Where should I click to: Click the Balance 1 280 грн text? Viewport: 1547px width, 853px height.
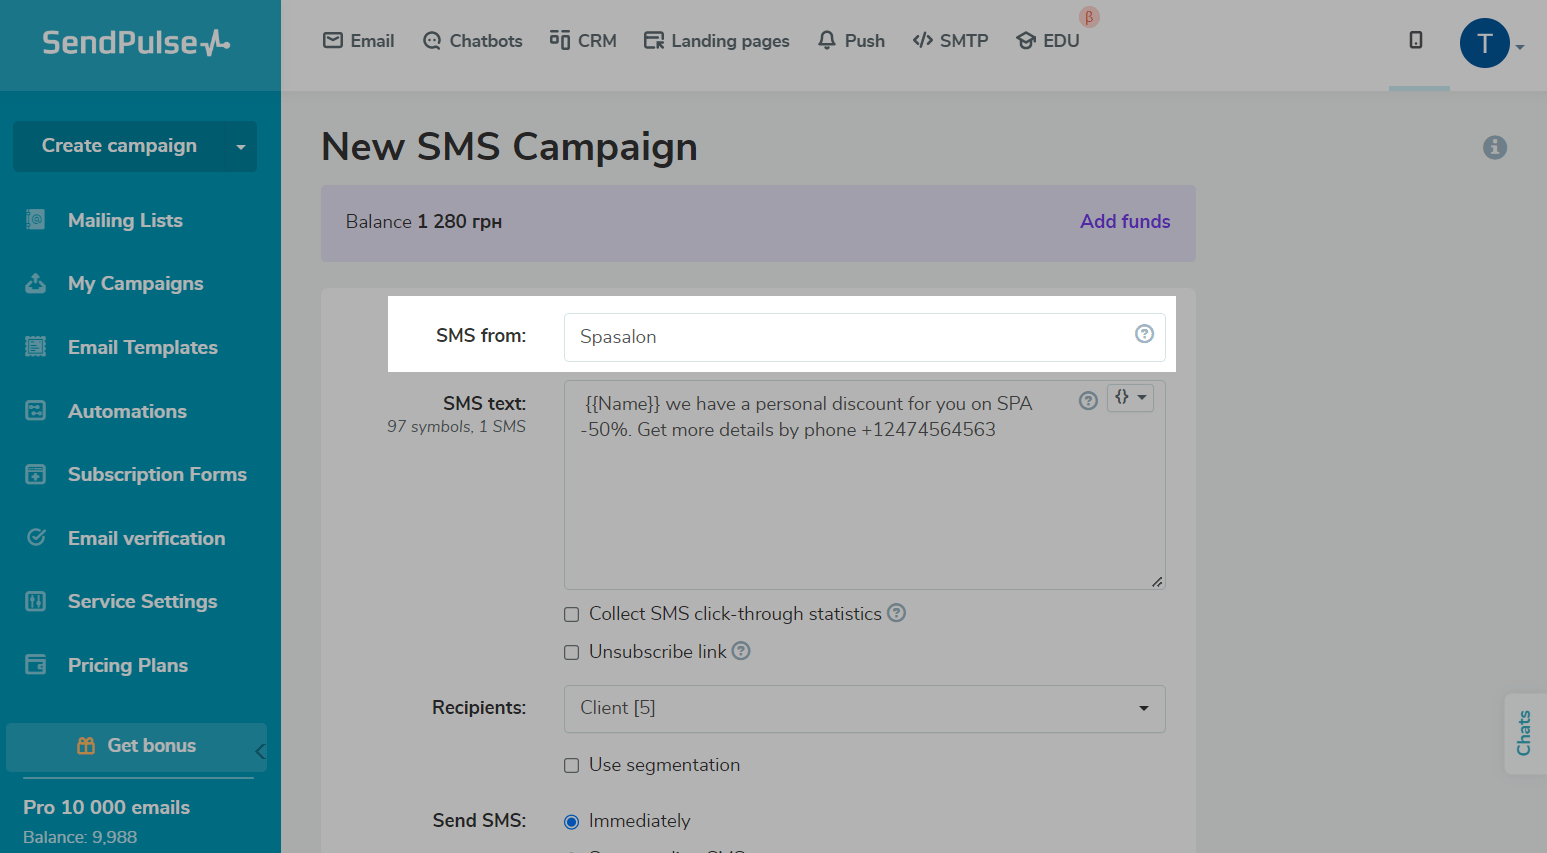[x=424, y=222]
